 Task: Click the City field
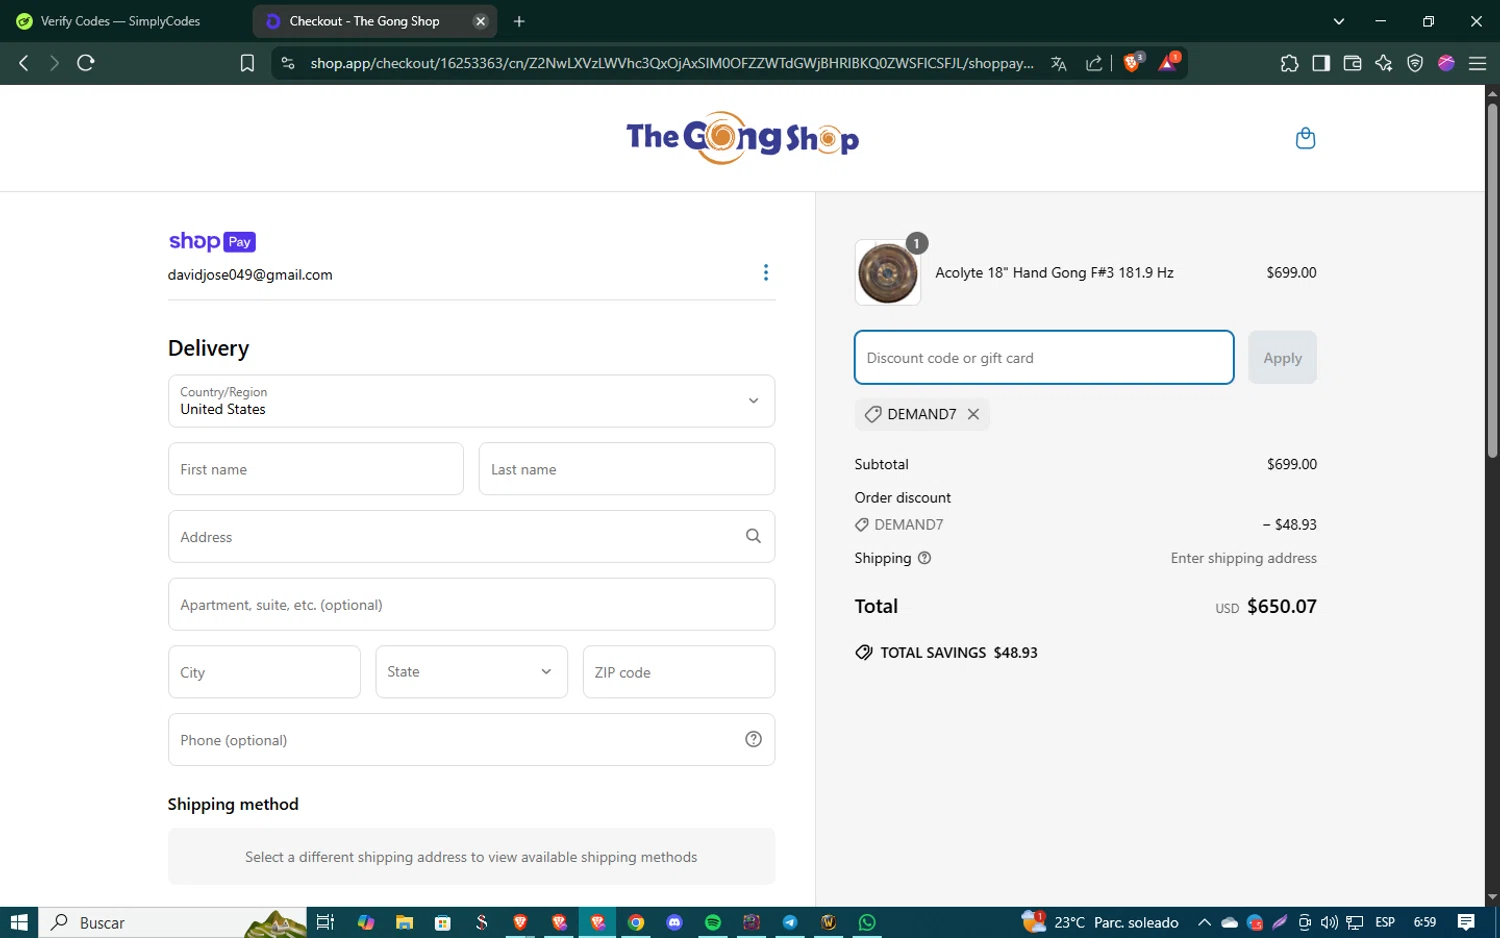(264, 672)
